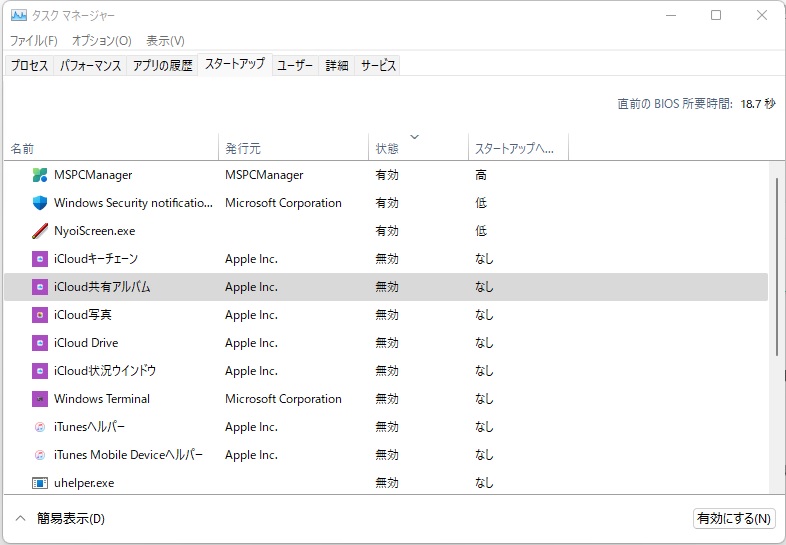This screenshot has width=786, height=545.
Task: Click the iCloud Drive icon
Action: point(40,343)
